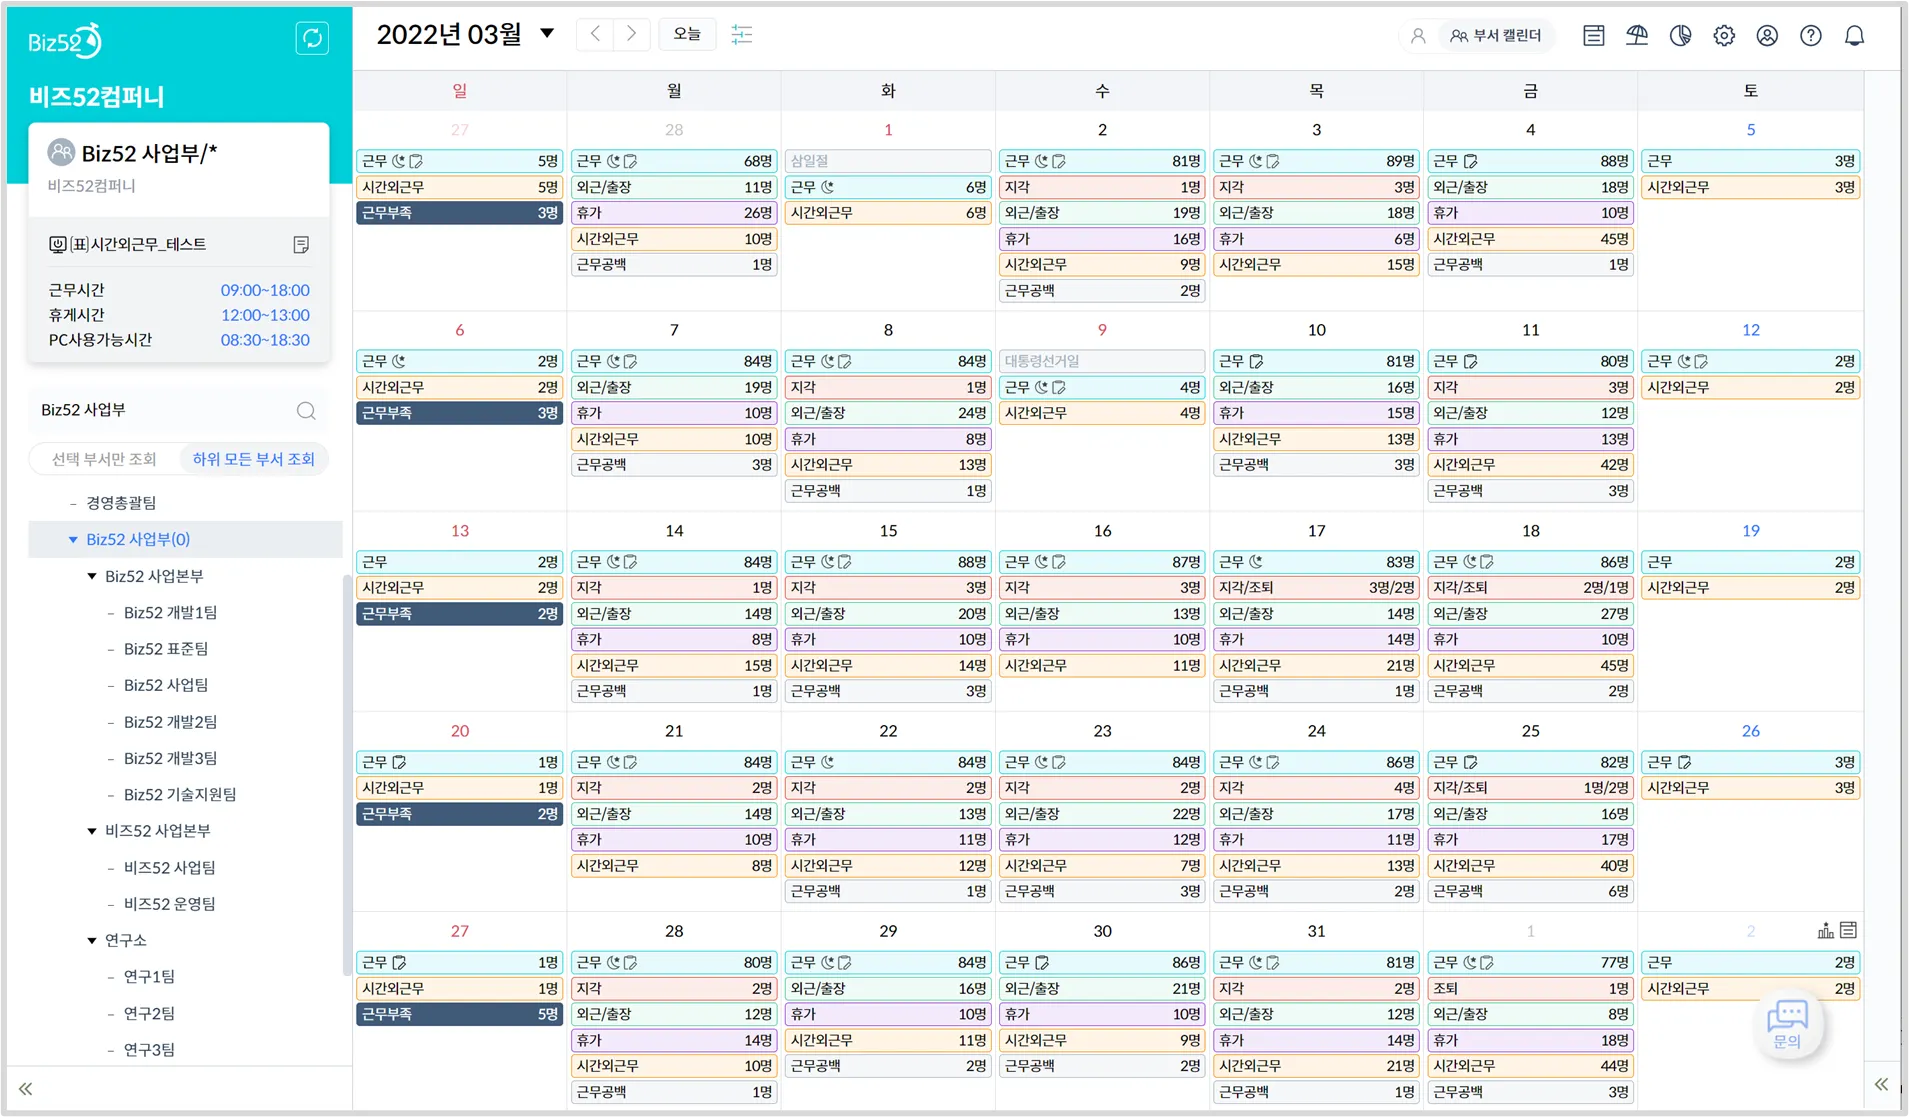1909x1117 pixels.
Task: Select 비즈52 사업팀 in the tree
Action: coord(169,868)
